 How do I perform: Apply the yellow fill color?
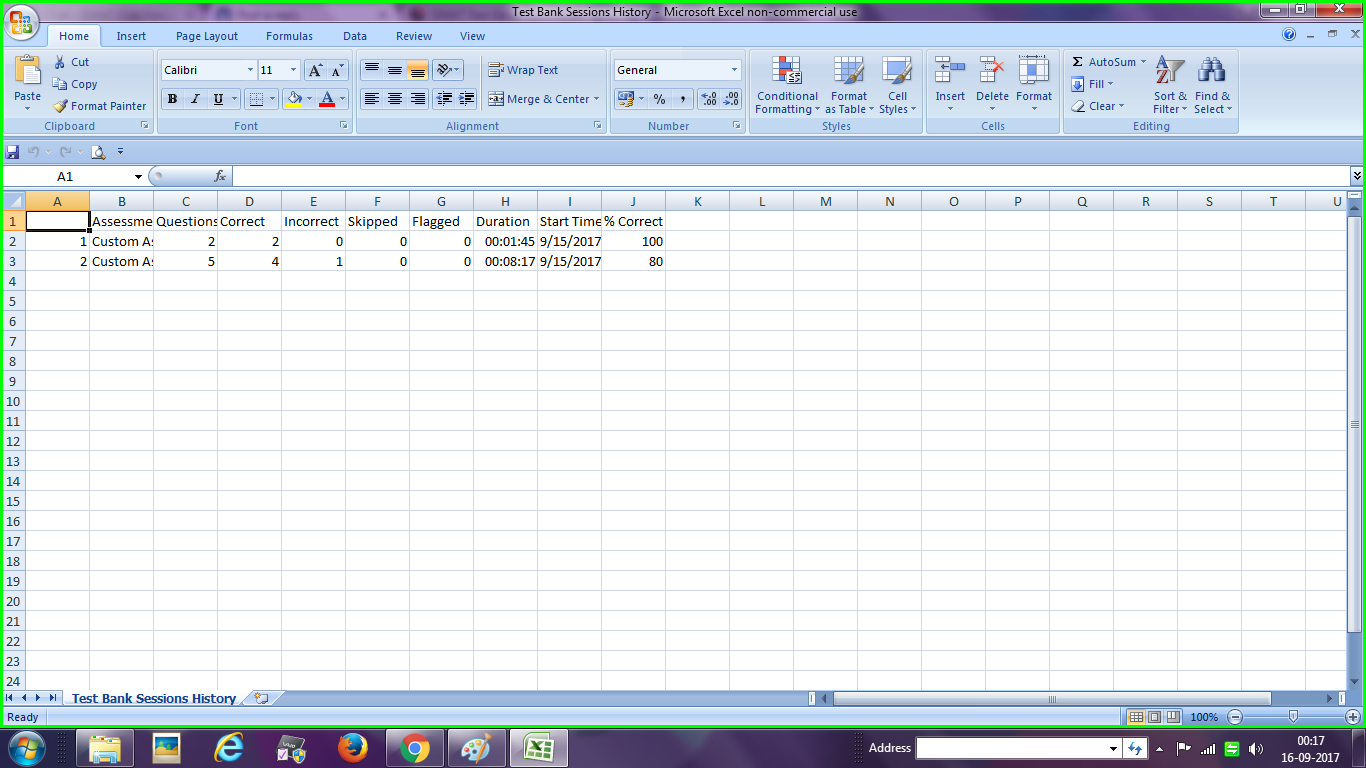[294, 99]
